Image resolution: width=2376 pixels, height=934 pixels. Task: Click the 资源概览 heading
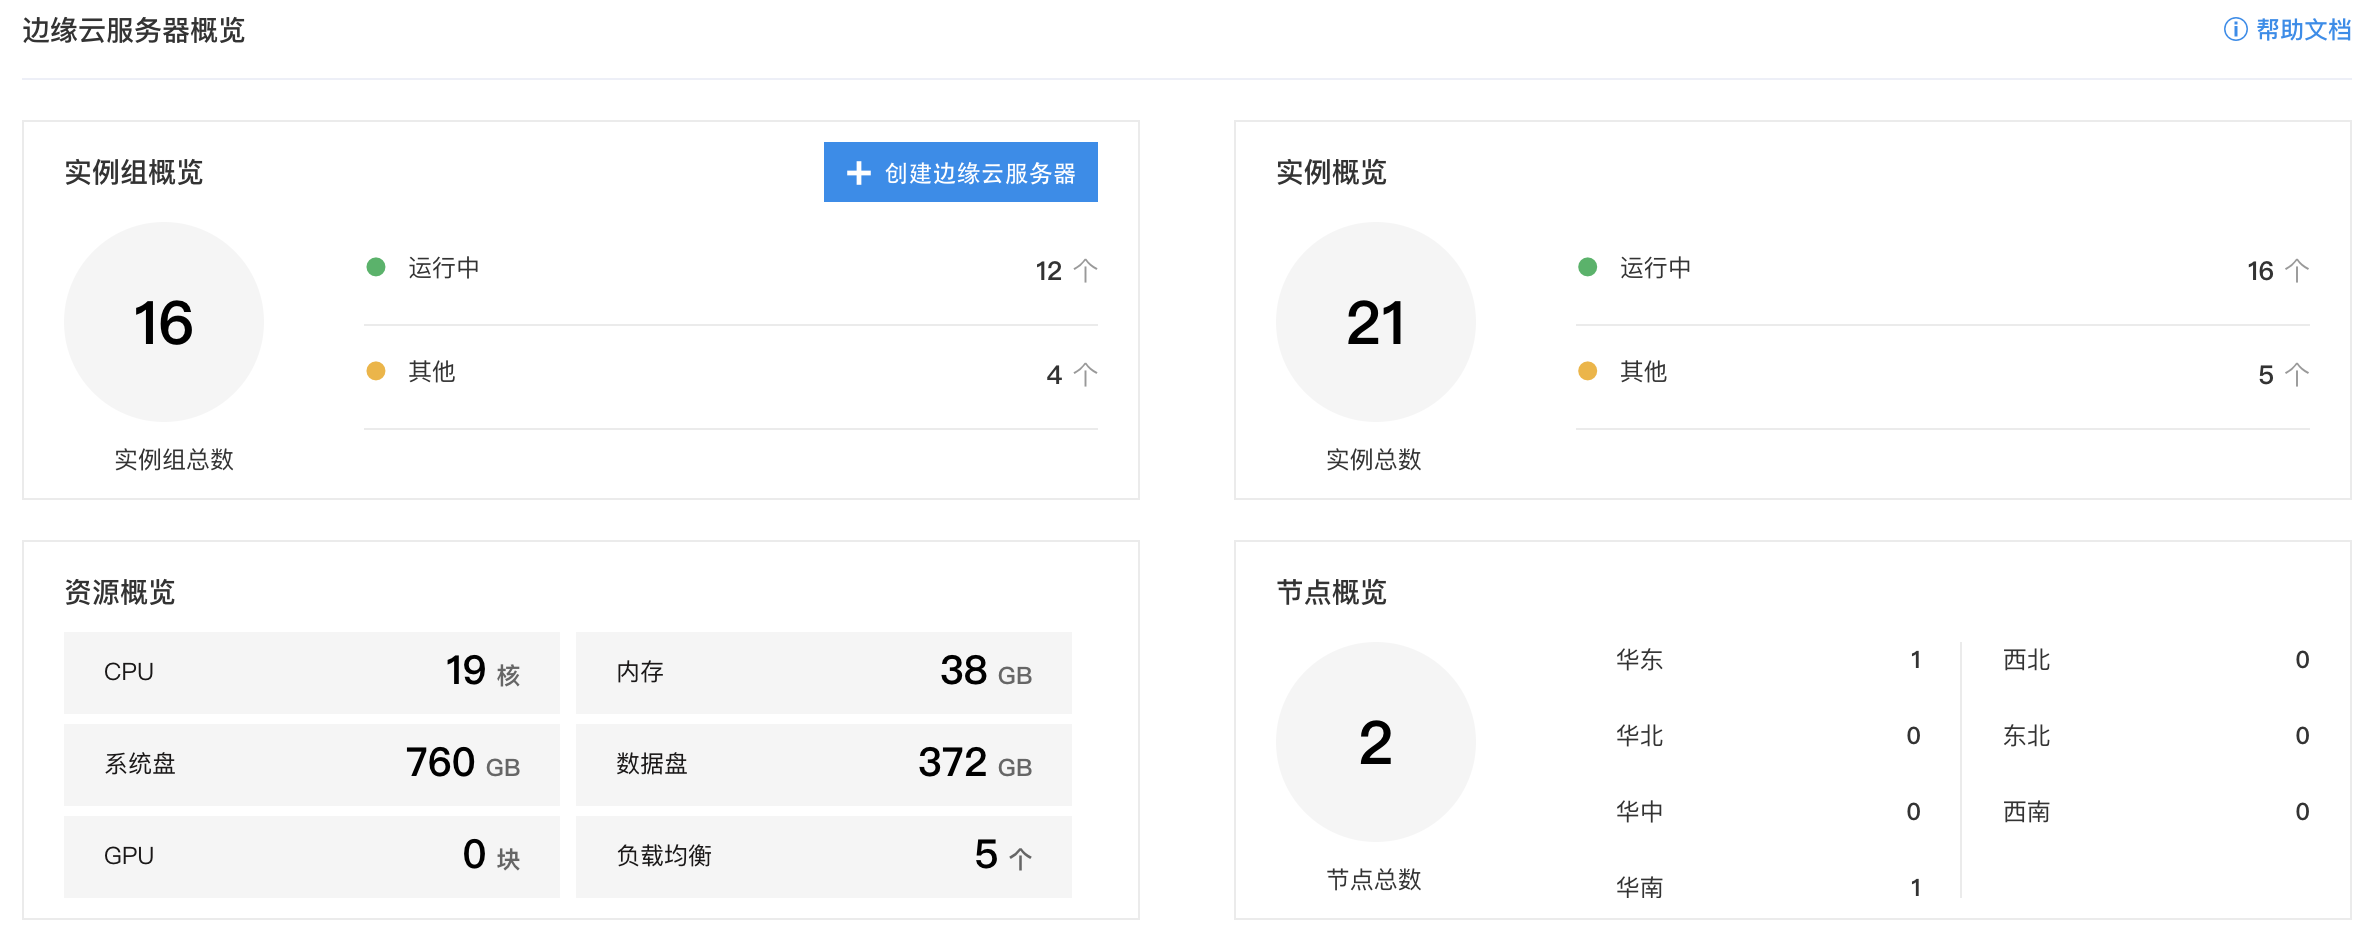coord(120,592)
